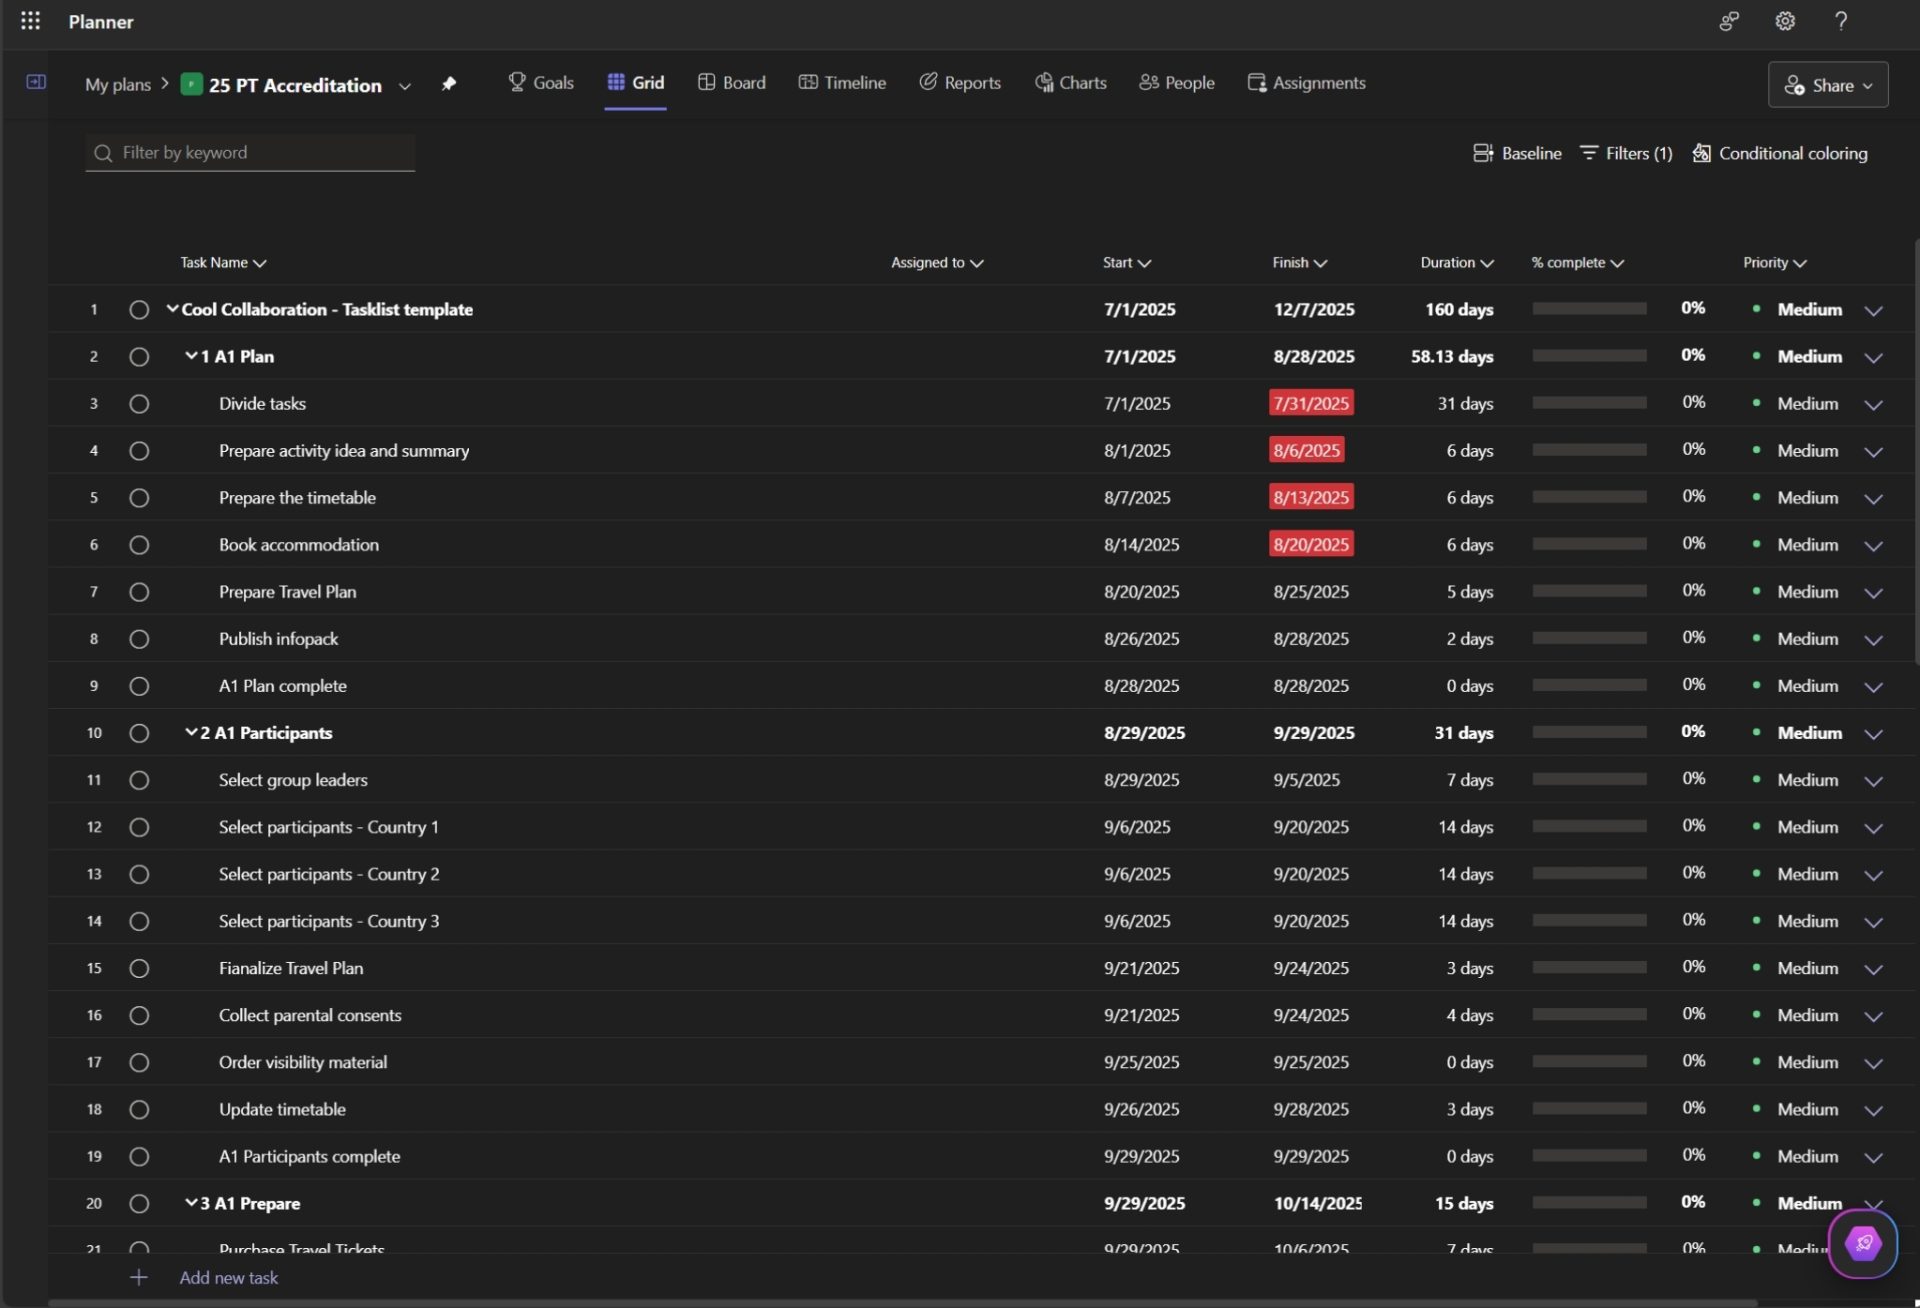The height and width of the screenshot is (1308, 1920).
Task: Open the Copilot floating button
Action: coord(1862,1243)
